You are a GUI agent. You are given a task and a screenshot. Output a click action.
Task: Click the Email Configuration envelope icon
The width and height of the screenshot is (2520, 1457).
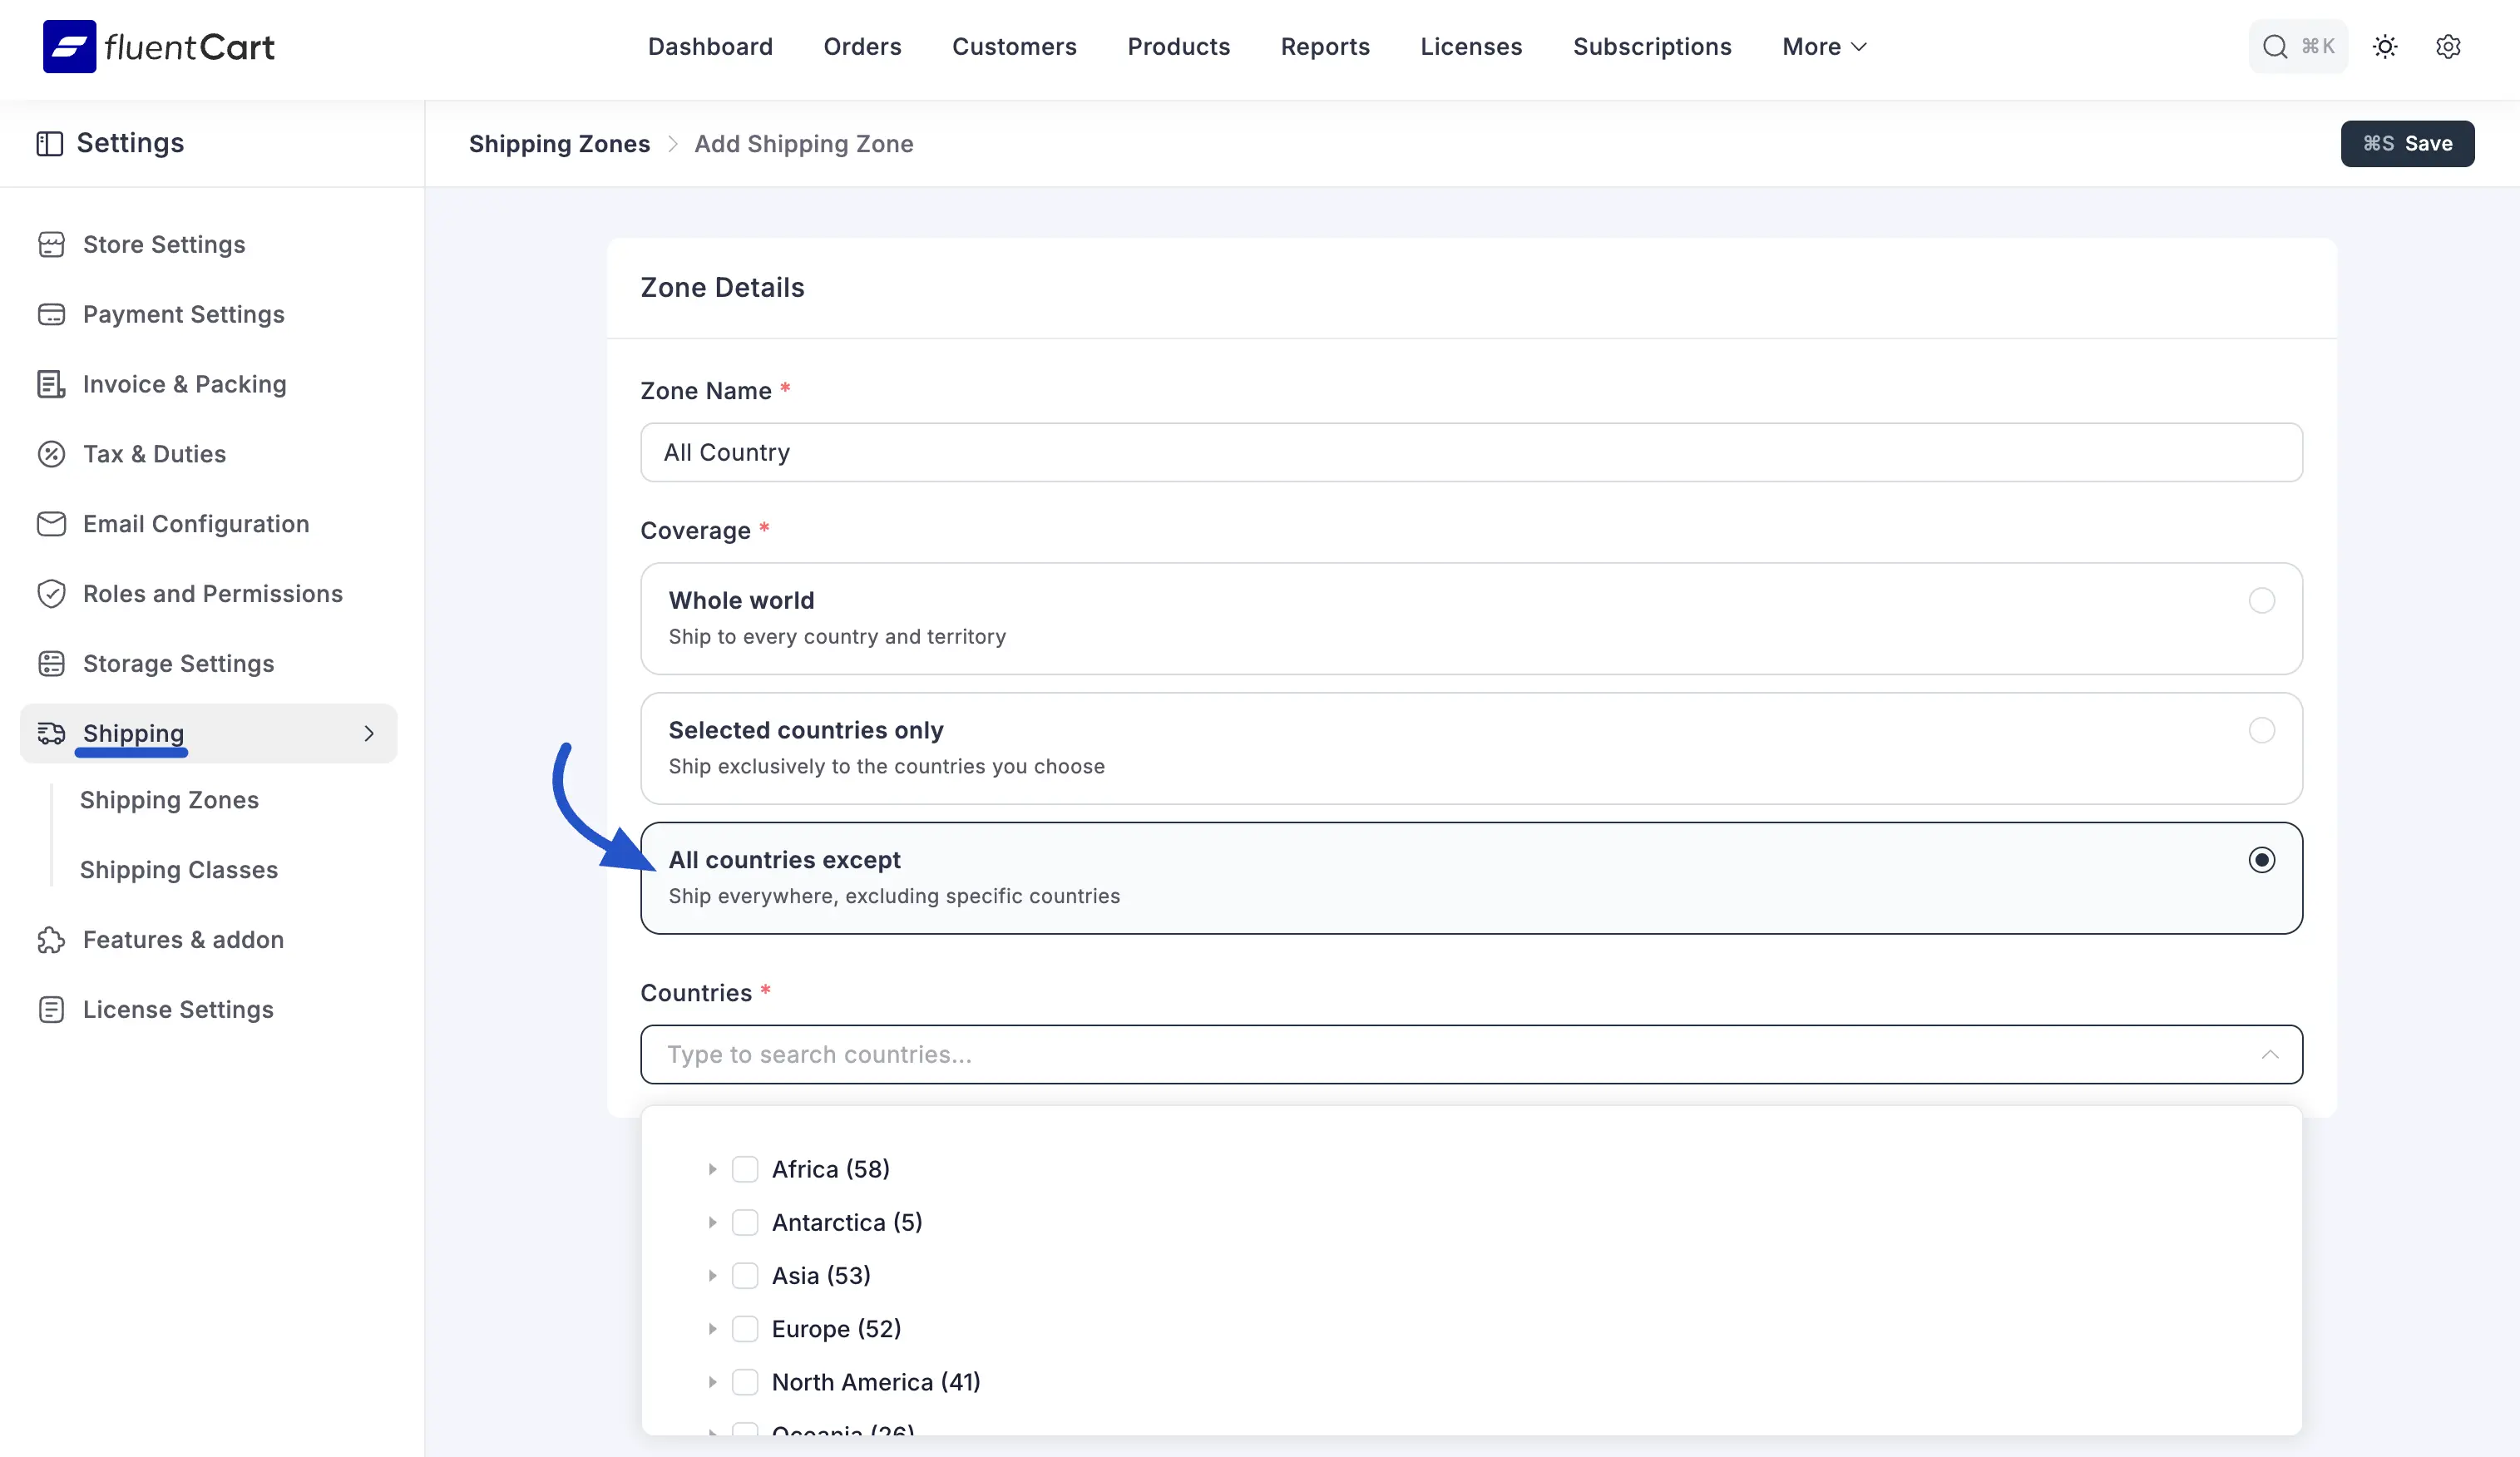(x=51, y=524)
